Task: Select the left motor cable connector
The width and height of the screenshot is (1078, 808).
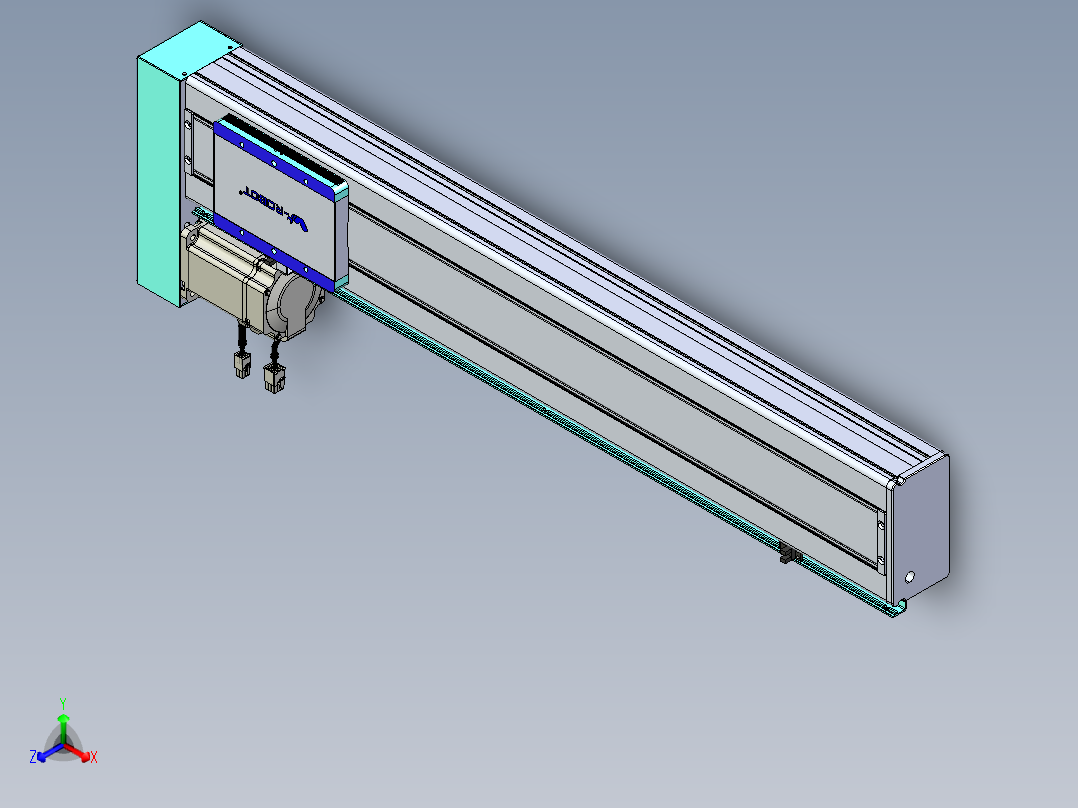Action: coord(242,364)
